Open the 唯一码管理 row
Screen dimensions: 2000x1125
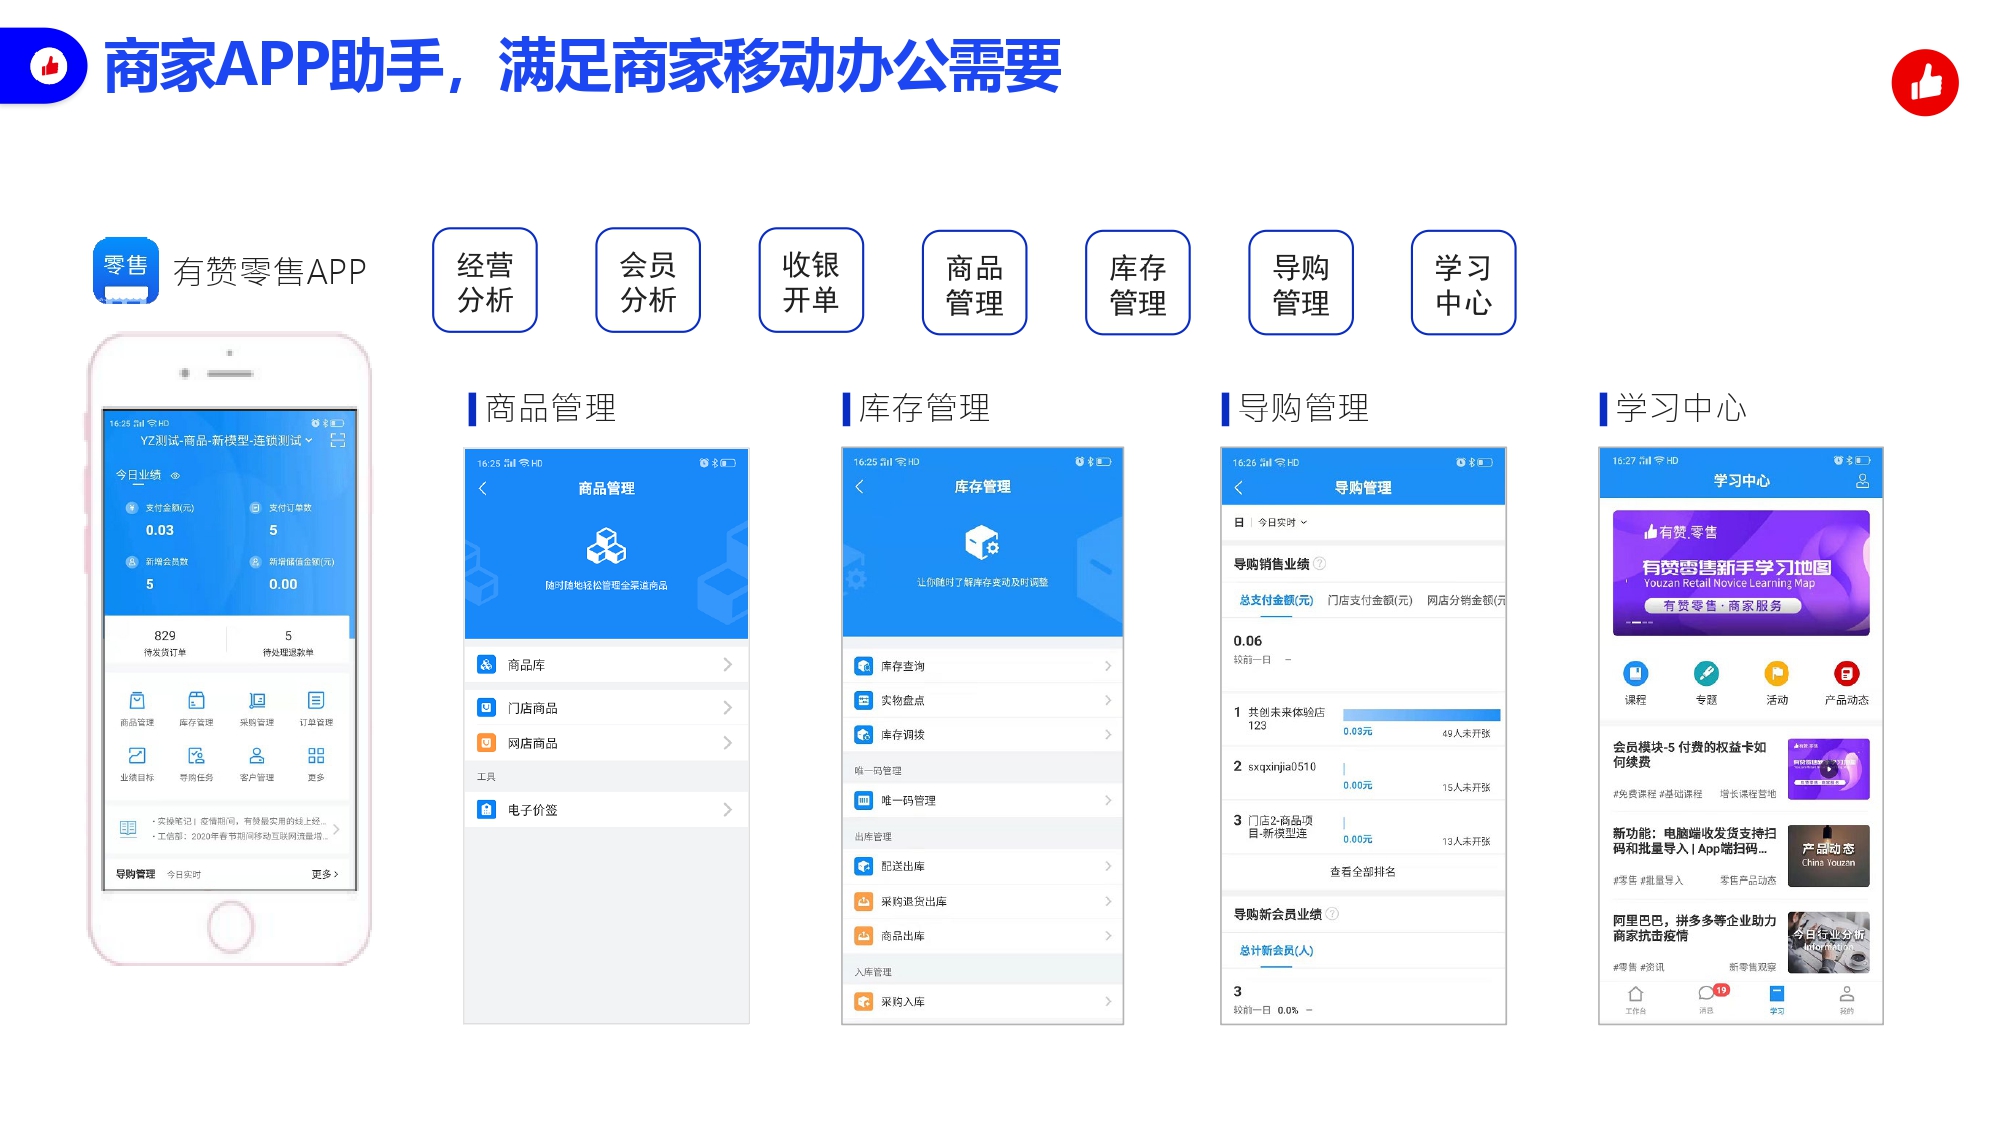tap(982, 801)
